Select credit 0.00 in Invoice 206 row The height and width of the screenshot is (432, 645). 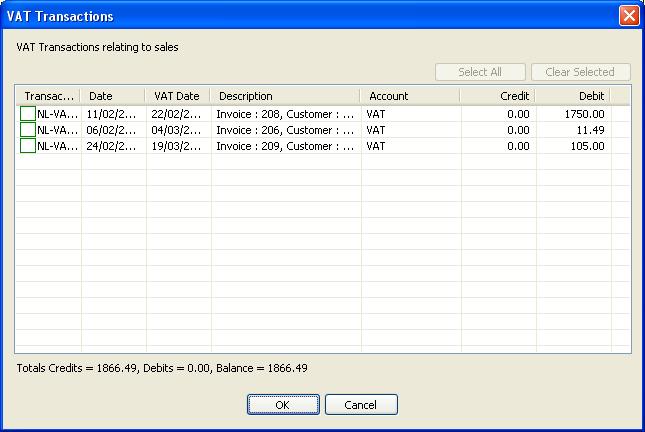tap(499, 130)
